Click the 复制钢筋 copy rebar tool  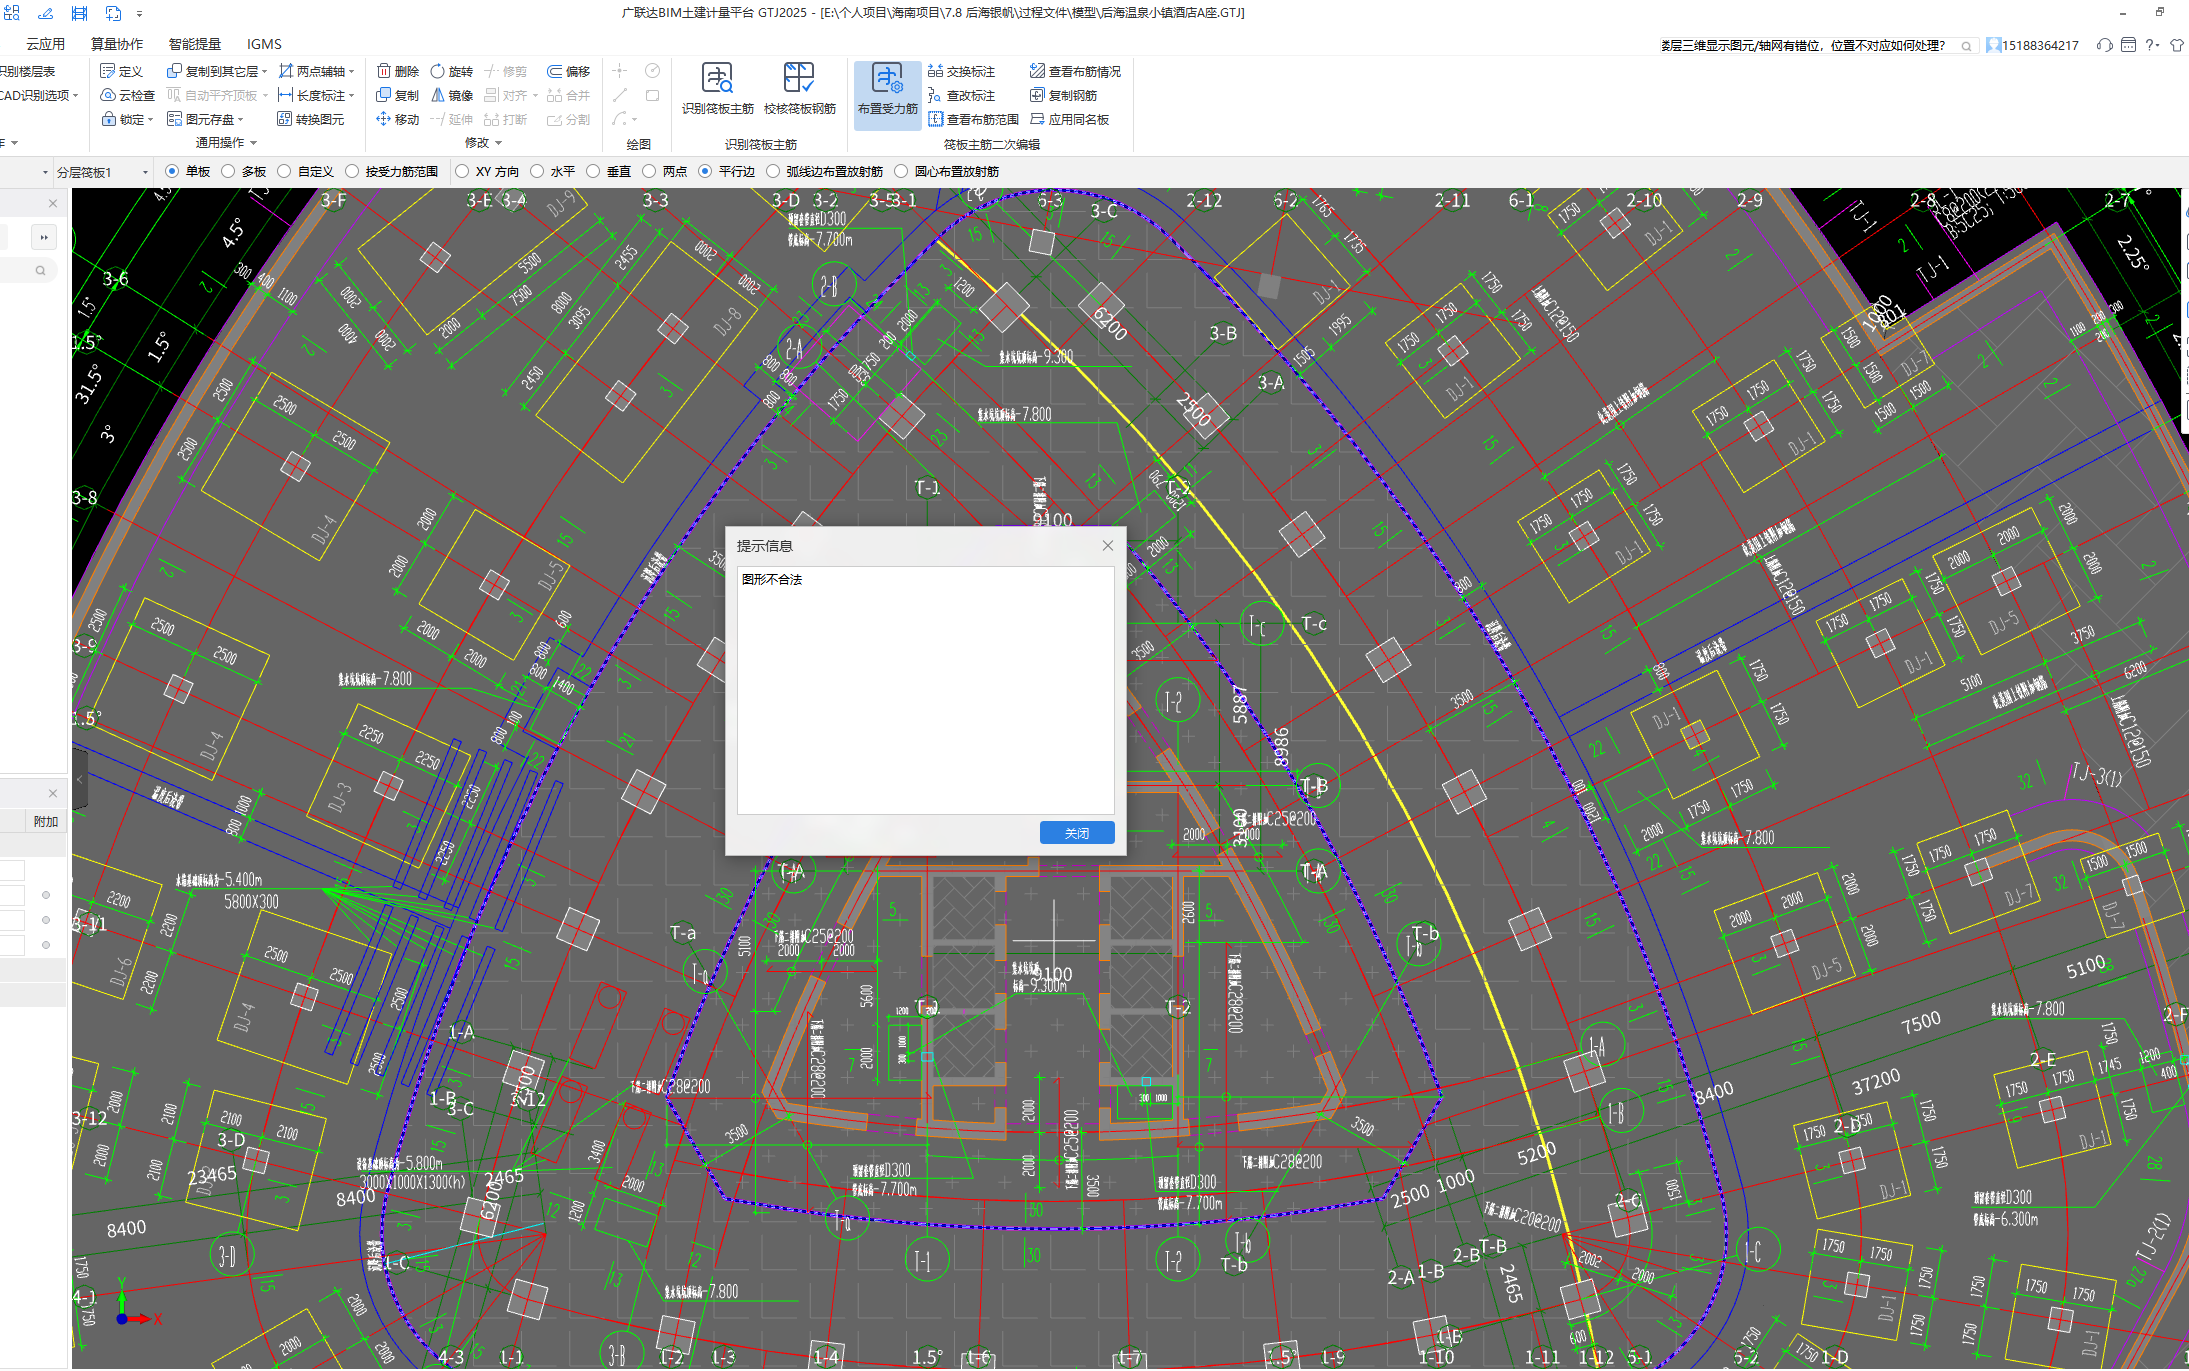tap(1063, 95)
